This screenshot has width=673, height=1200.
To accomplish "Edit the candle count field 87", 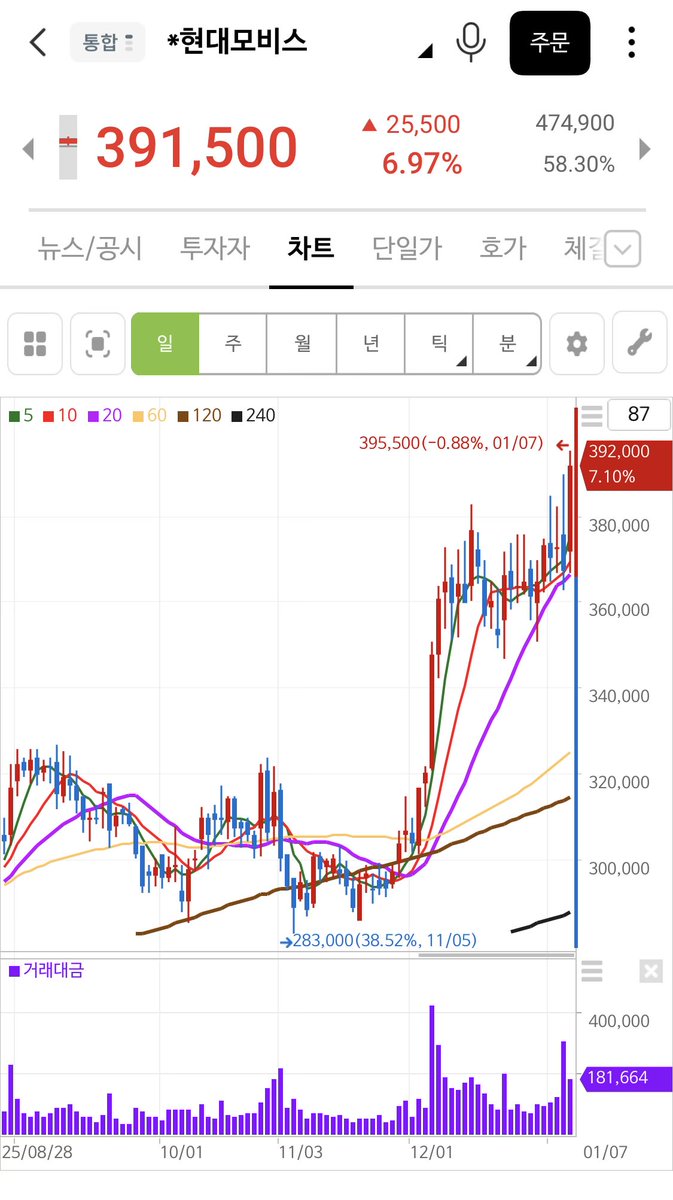I will click(x=639, y=415).
